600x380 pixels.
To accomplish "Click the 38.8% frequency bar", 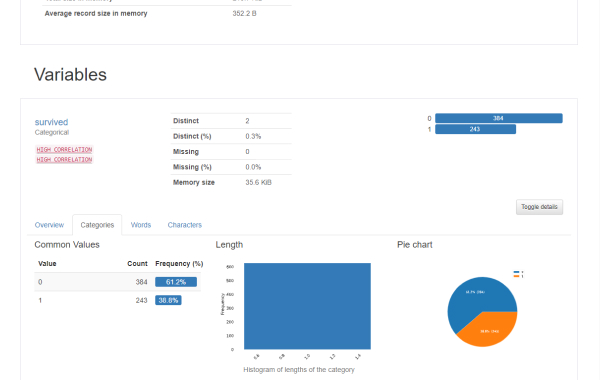I will pos(168,300).
